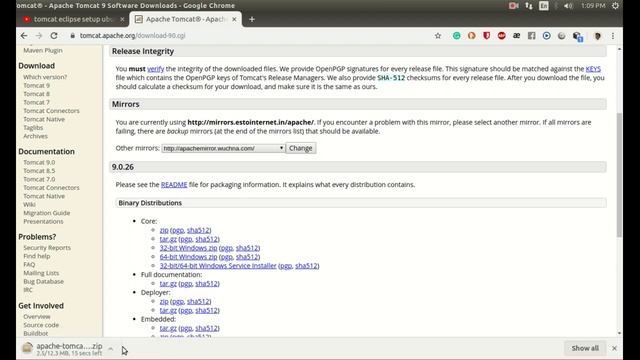Download Core 64-bit Windows zip

189,257
